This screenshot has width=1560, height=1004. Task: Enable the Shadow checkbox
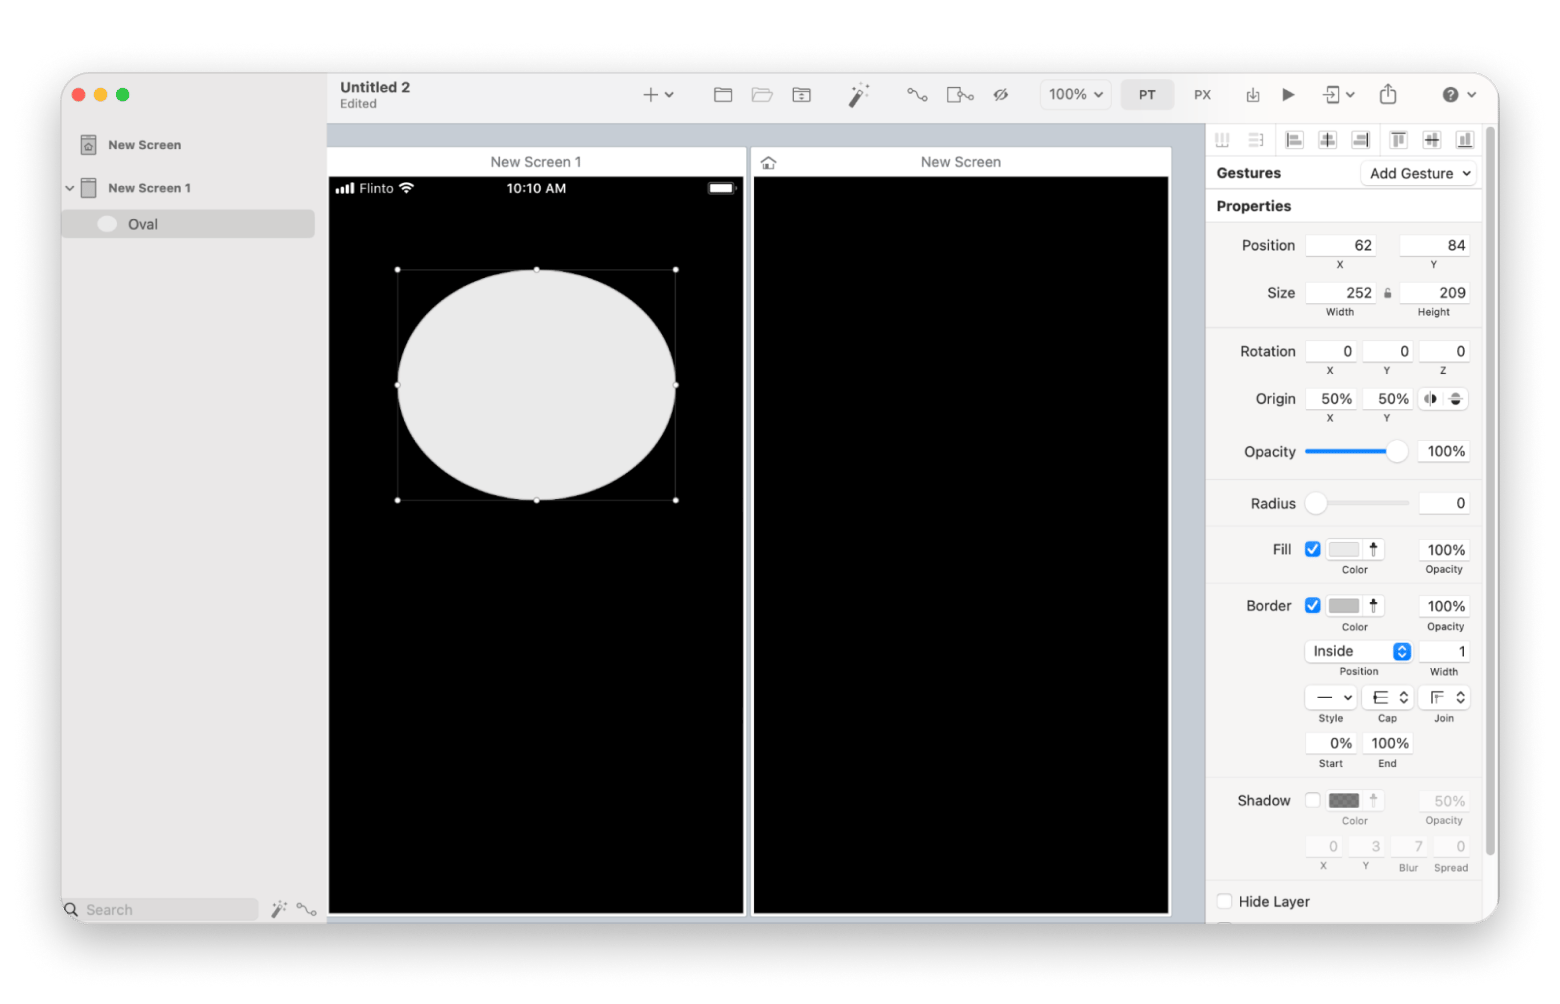1312,800
